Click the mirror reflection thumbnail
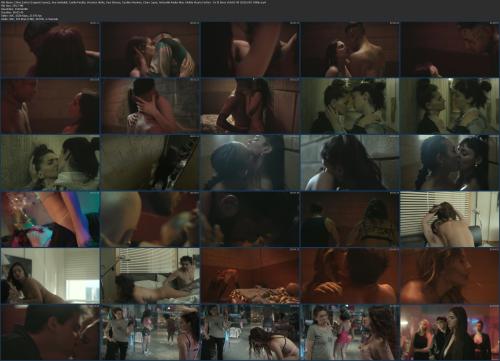This screenshot has height=361, width=500. point(450,106)
